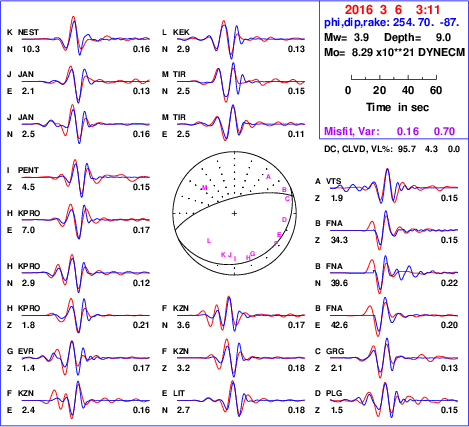469x427 pixels.
Task: Click the center cross of the focal mechanism
Action: pyautogui.click(x=234, y=213)
